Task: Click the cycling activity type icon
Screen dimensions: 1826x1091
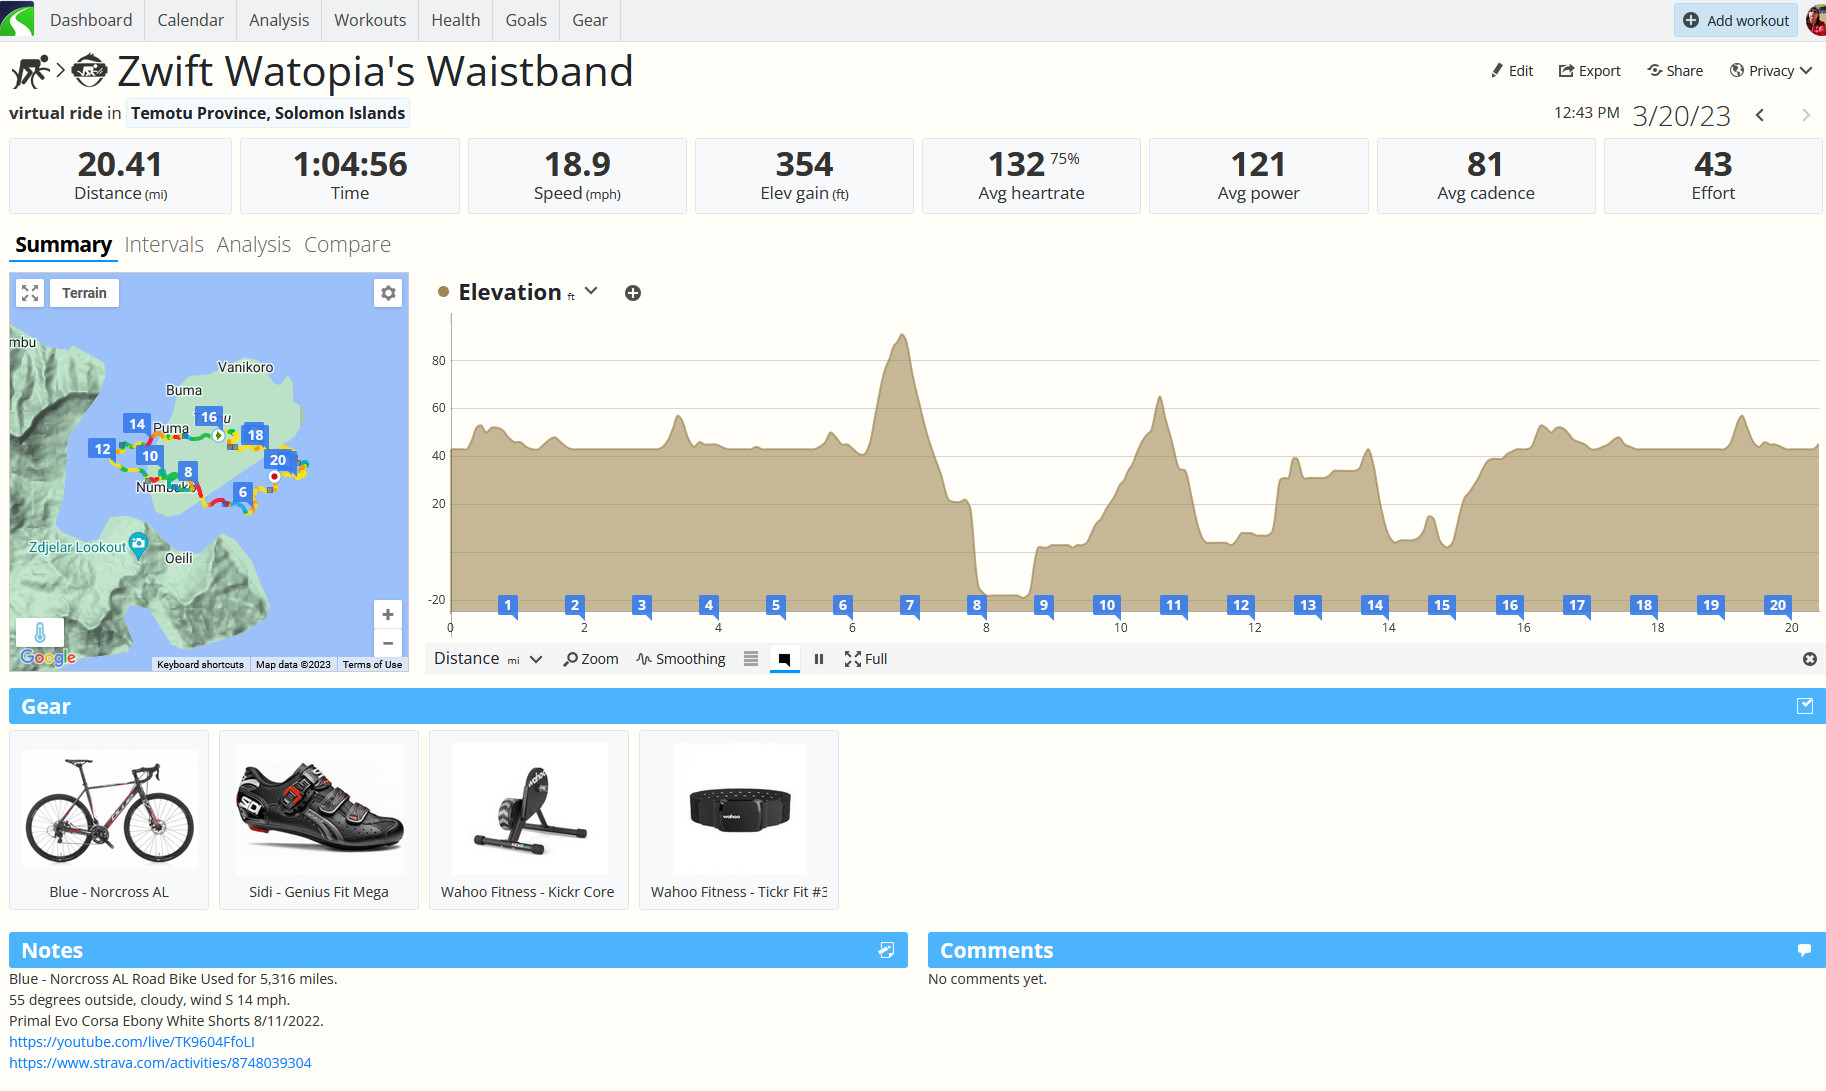Action: tap(30, 72)
